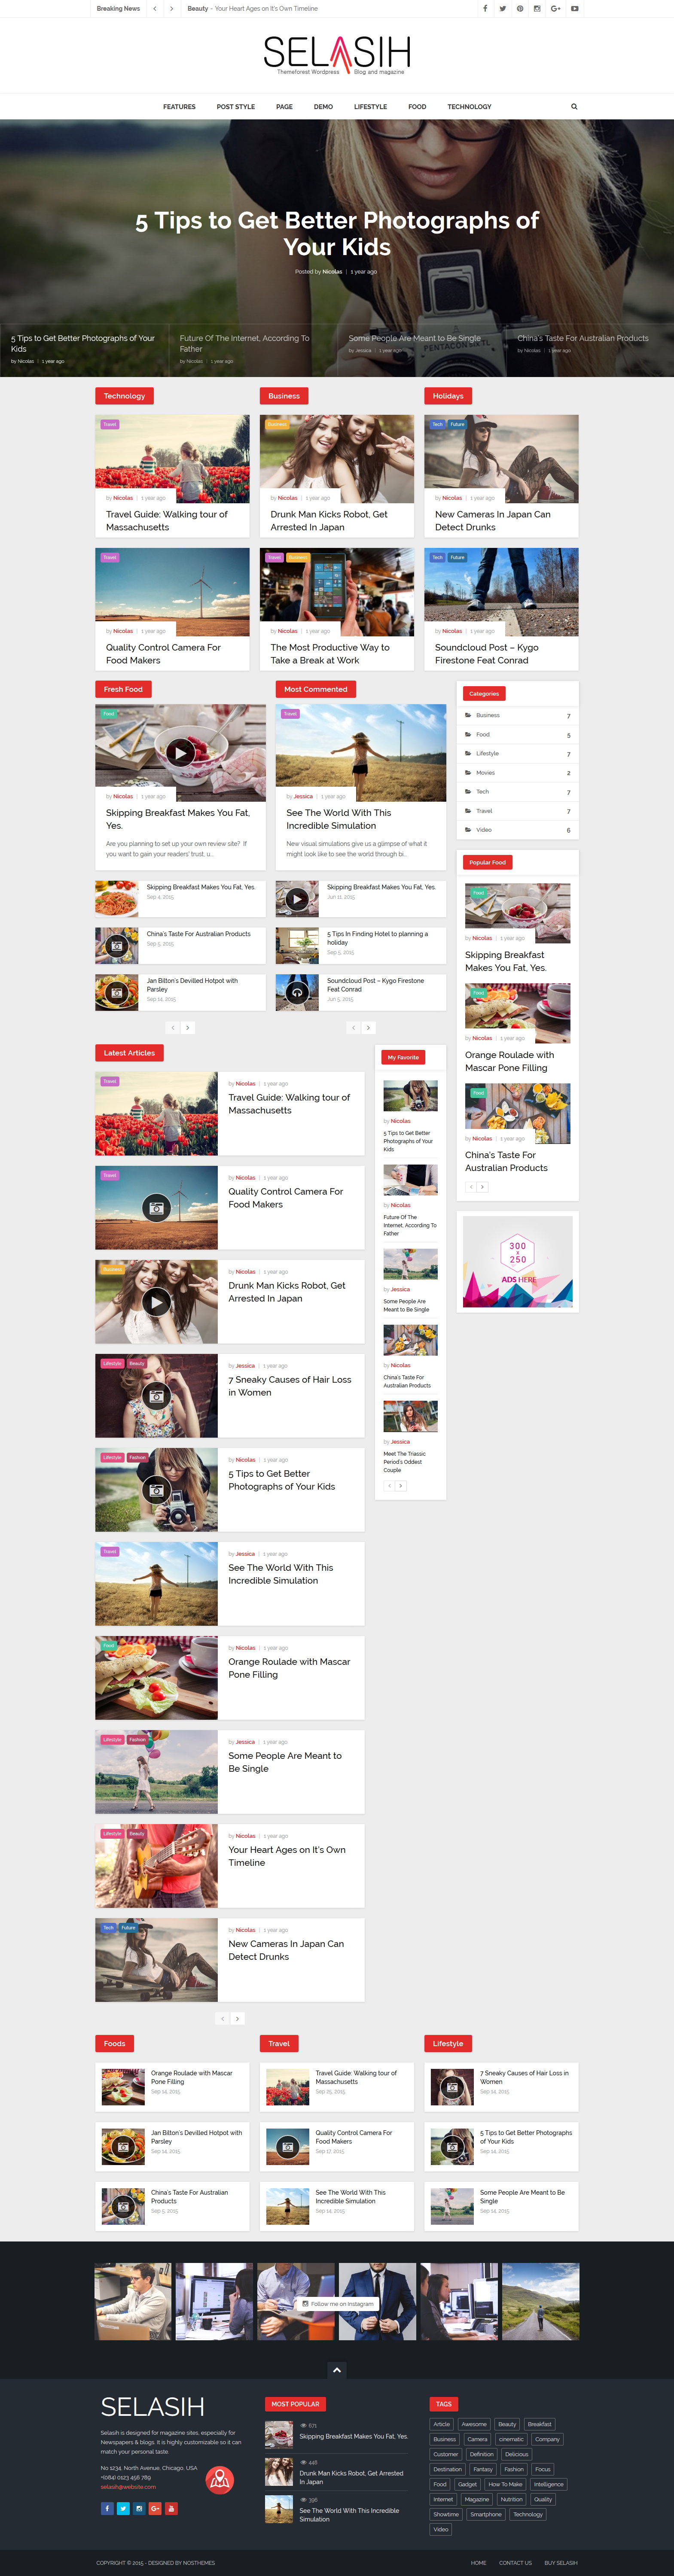
Task: Click the Ads Here 300x250 banner
Action: 518,1262
